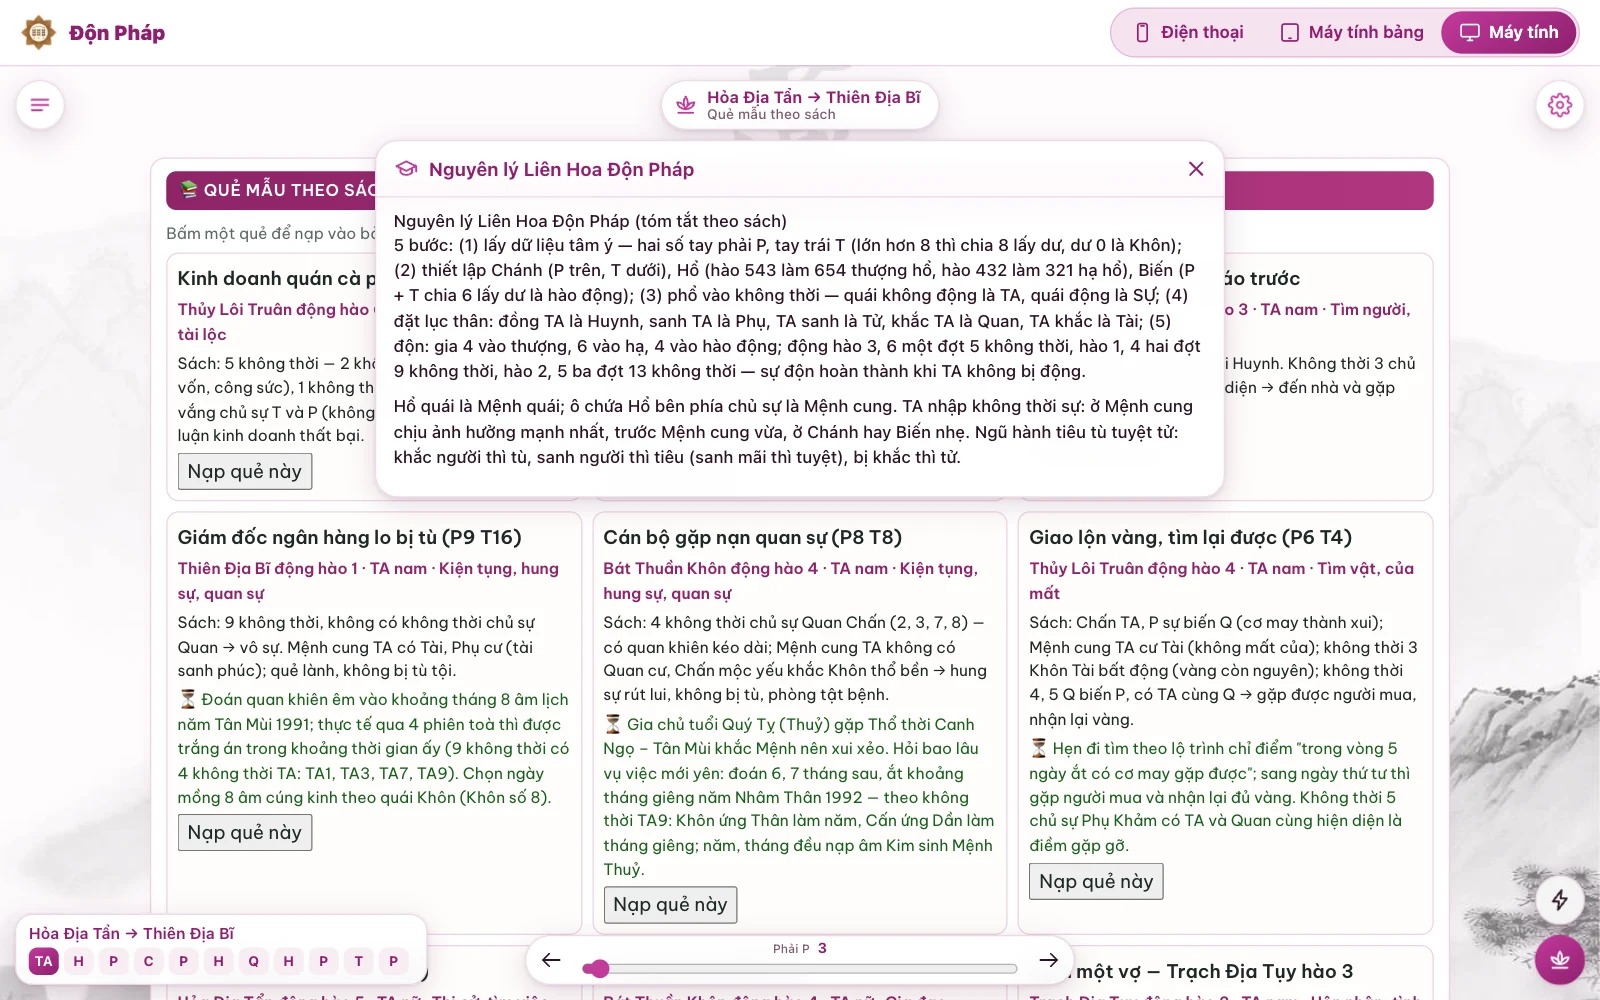Click the card title Giám đốc ngân hàng lo bị tù
Viewport: 1600px width, 1000px height.
click(x=350, y=537)
